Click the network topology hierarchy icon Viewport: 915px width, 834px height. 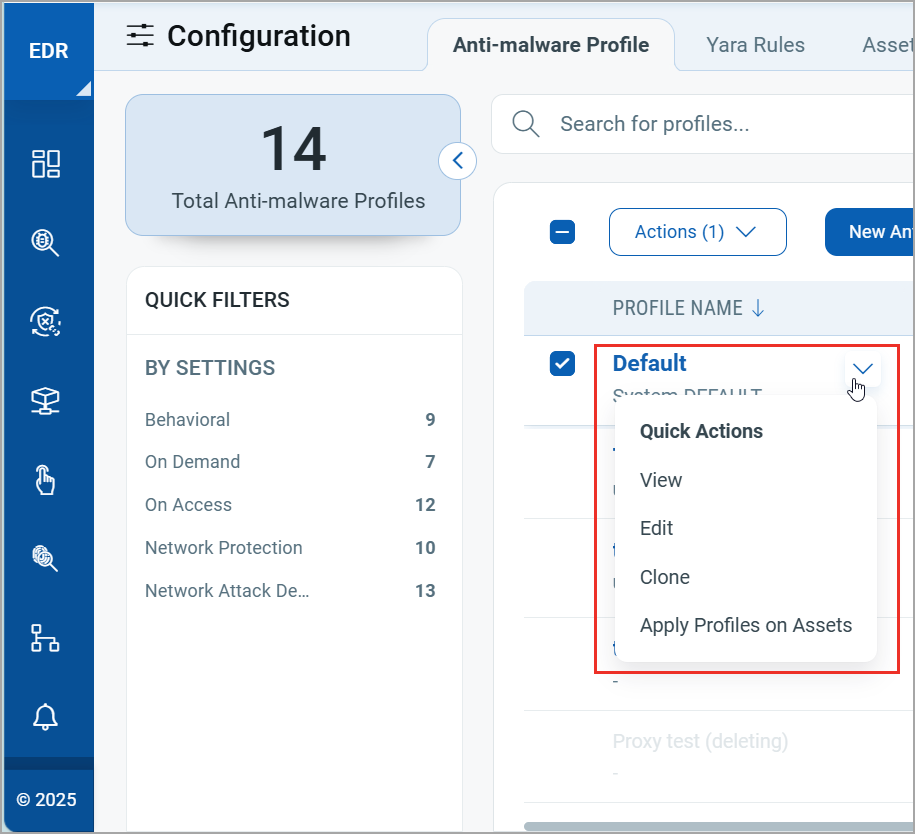click(x=45, y=637)
